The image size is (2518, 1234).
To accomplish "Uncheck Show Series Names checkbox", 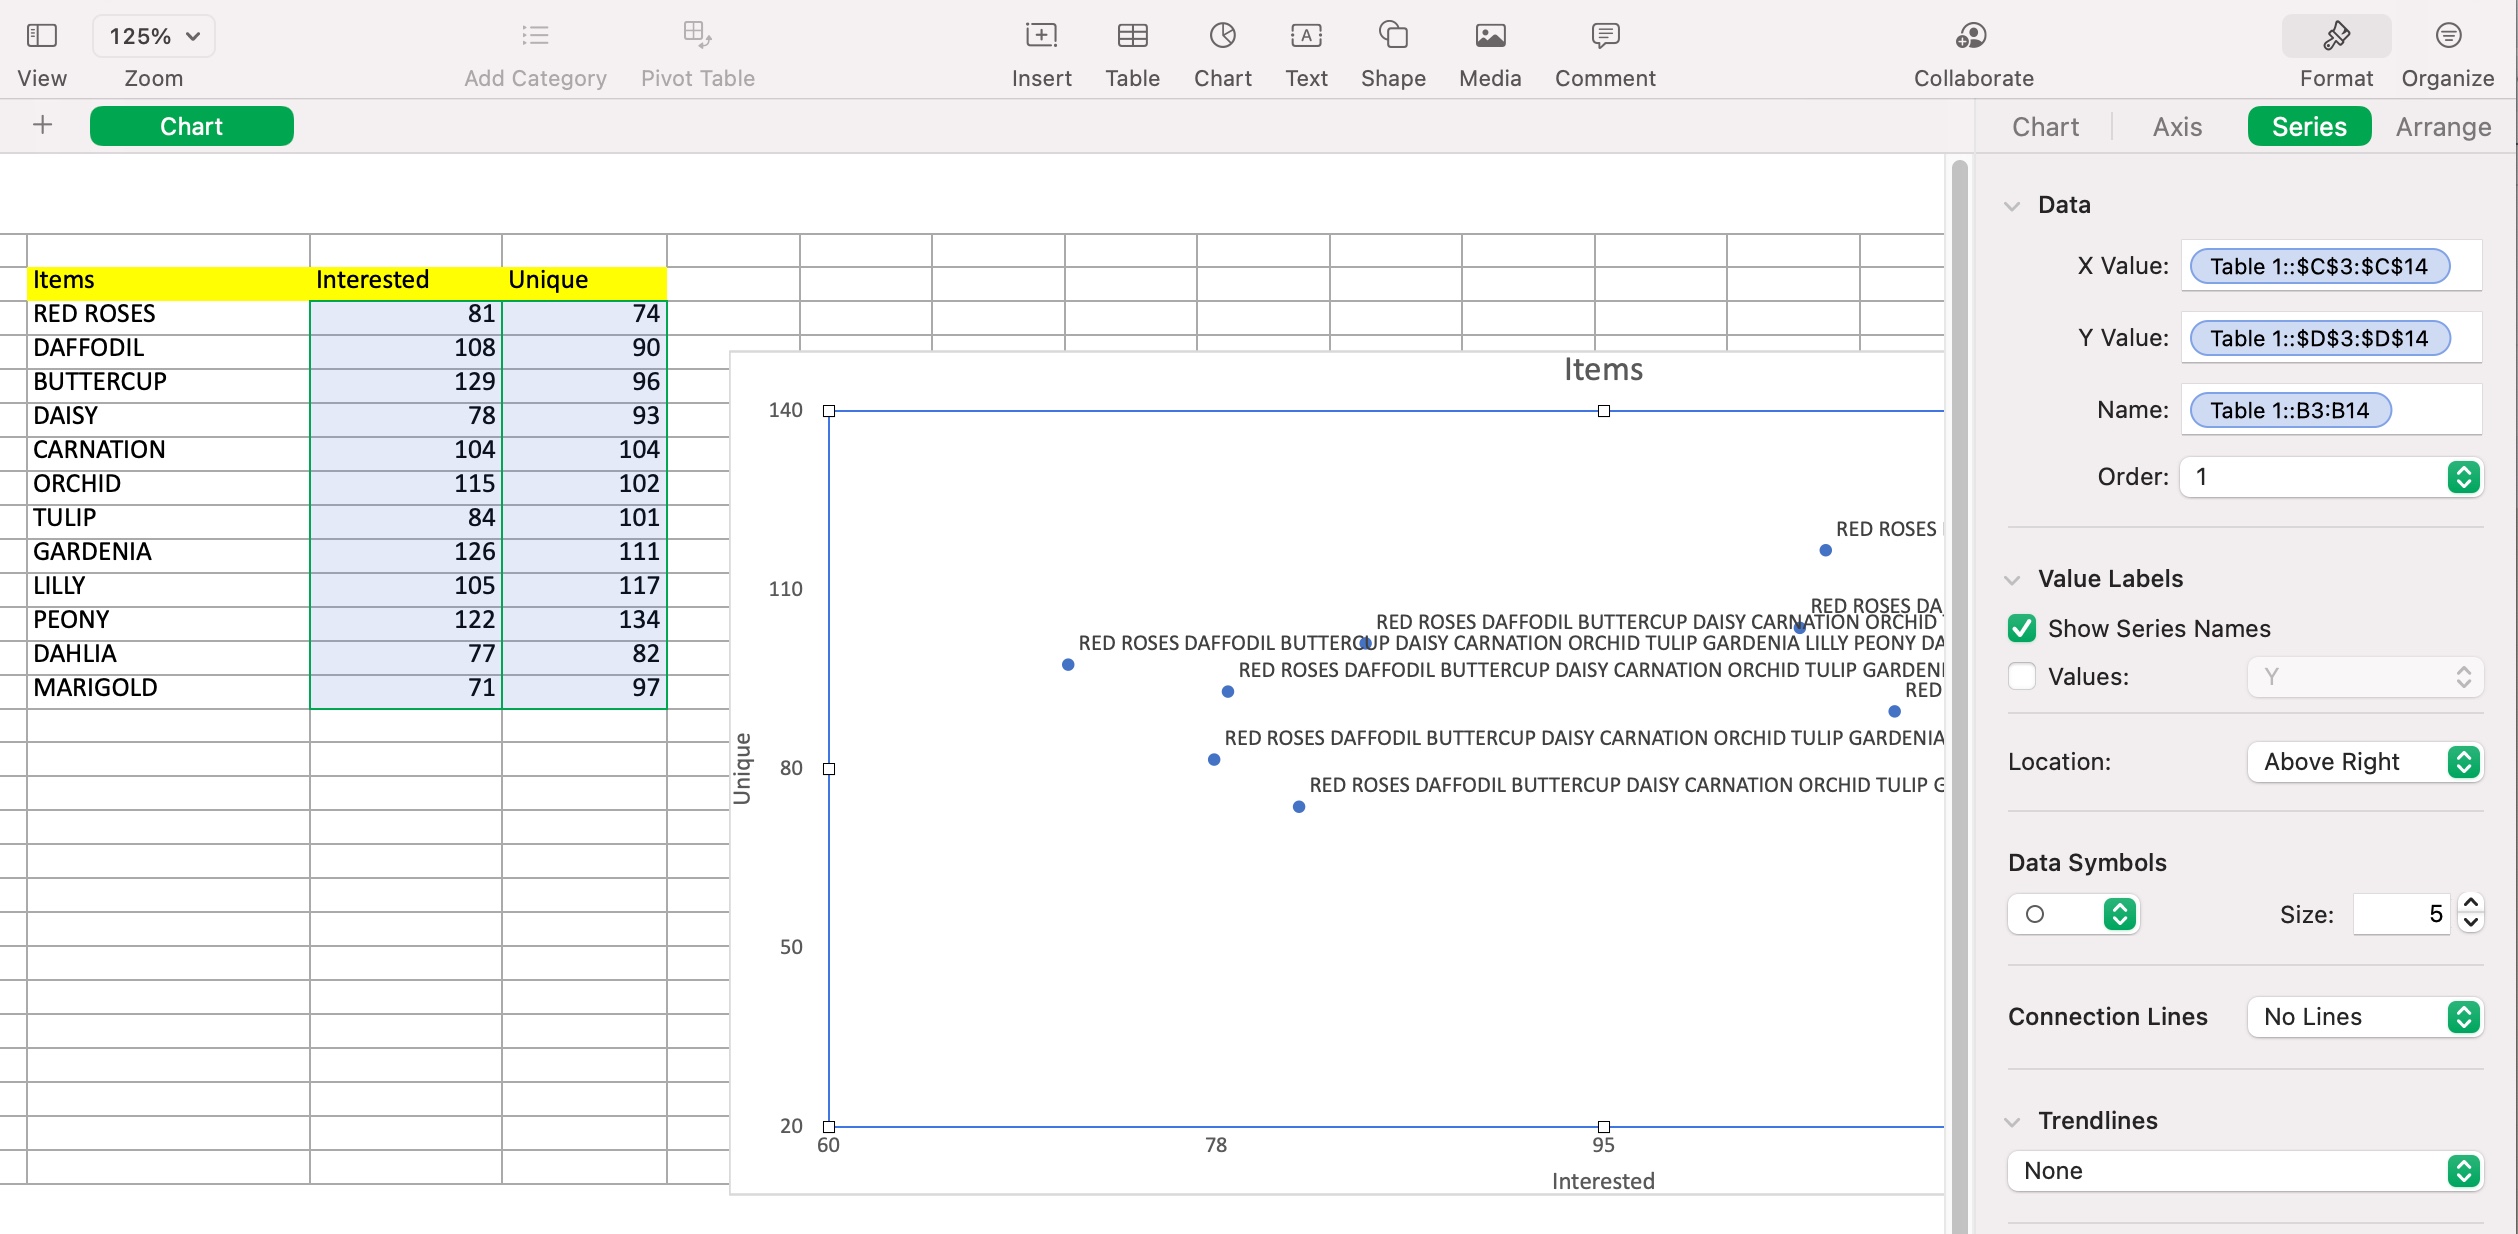I will coord(2021,628).
